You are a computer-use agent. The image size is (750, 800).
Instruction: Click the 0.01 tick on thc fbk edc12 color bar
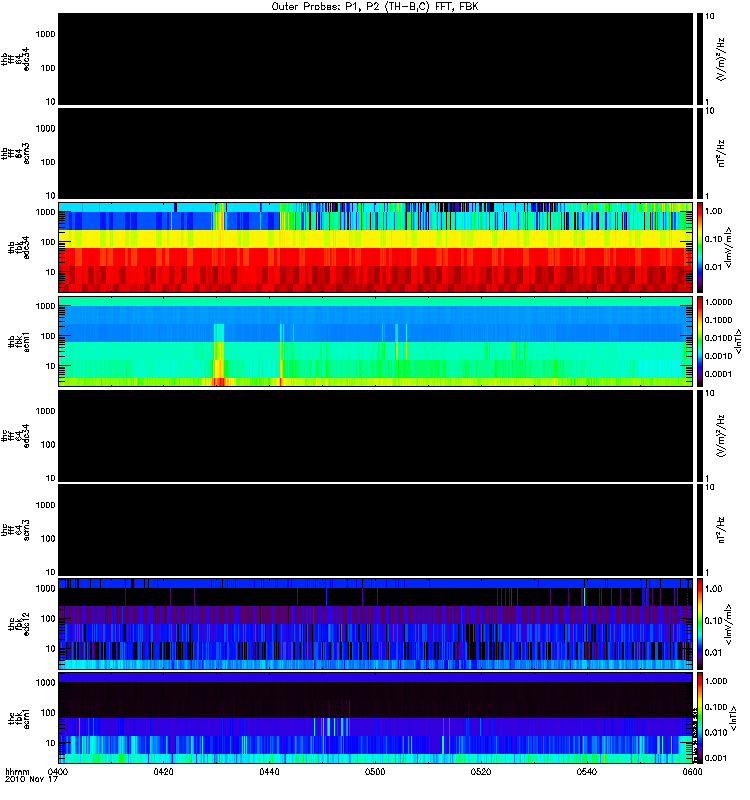713,653
